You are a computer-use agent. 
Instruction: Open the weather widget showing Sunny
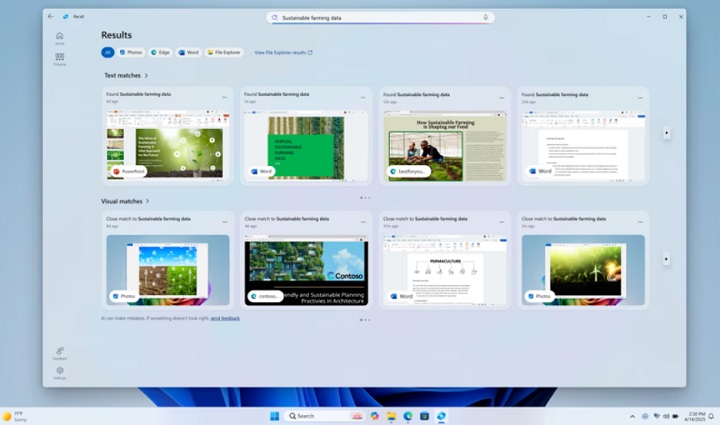click(15, 416)
